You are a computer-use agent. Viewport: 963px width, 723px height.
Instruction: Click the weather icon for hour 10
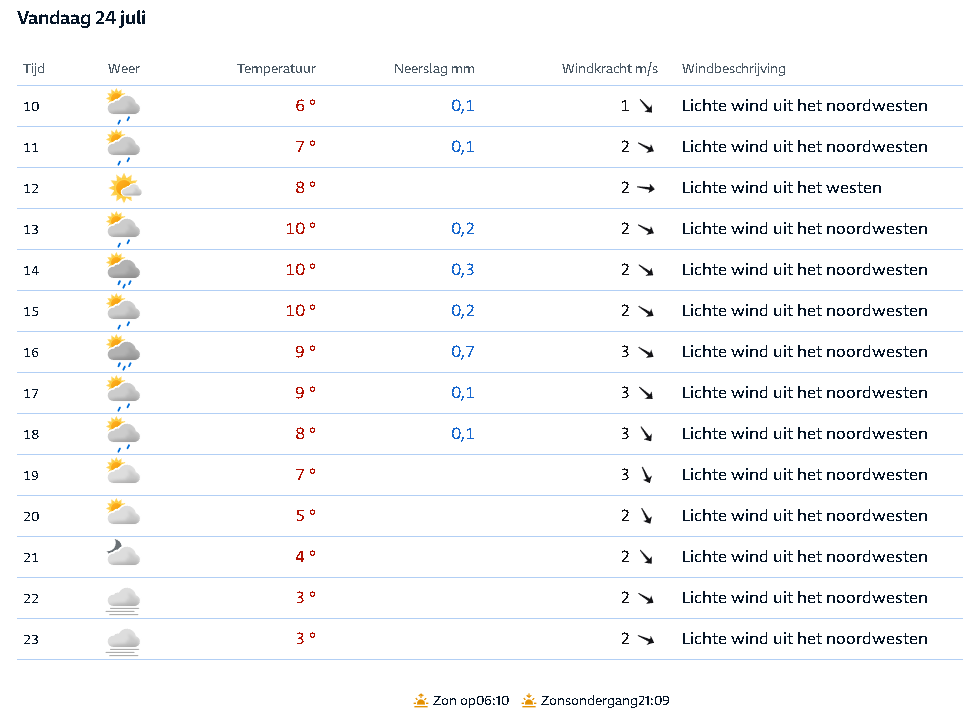coord(123,106)
